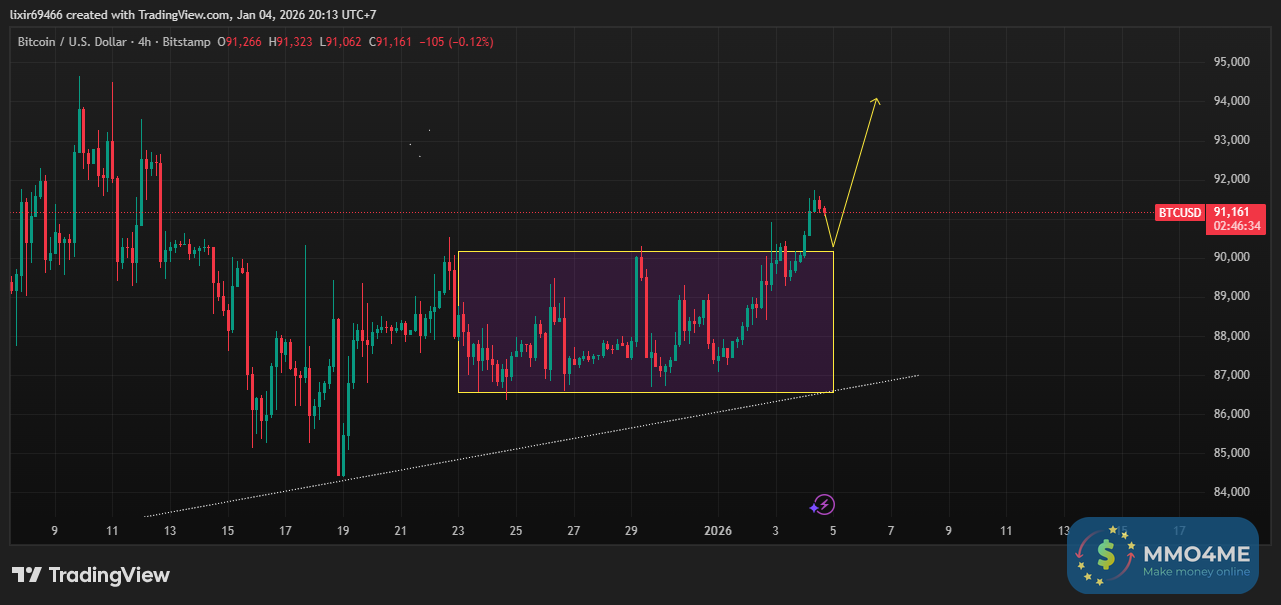Click the 5 date label on time axis
The image size is (1281, 605).
833,531
